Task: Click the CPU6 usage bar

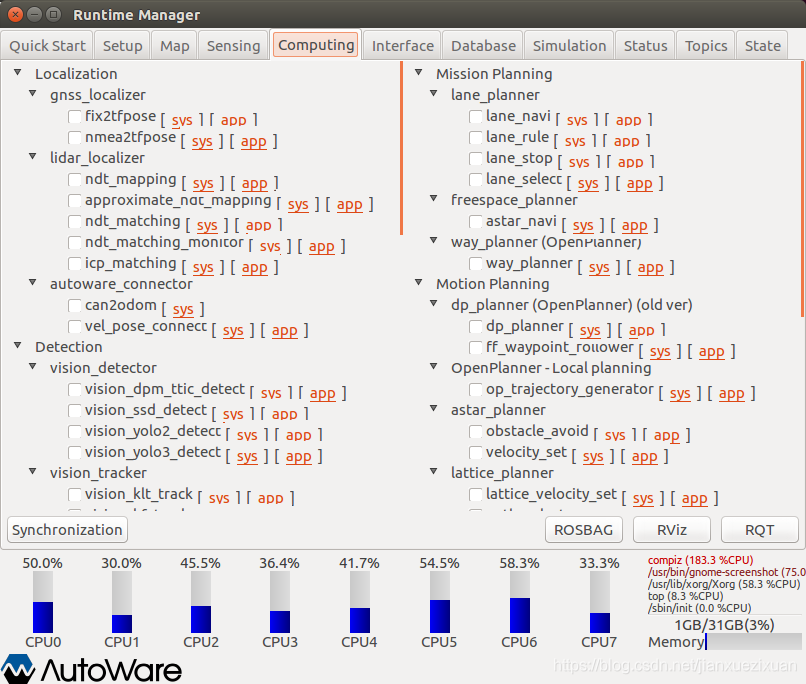Action: click(x=520, y=602)
